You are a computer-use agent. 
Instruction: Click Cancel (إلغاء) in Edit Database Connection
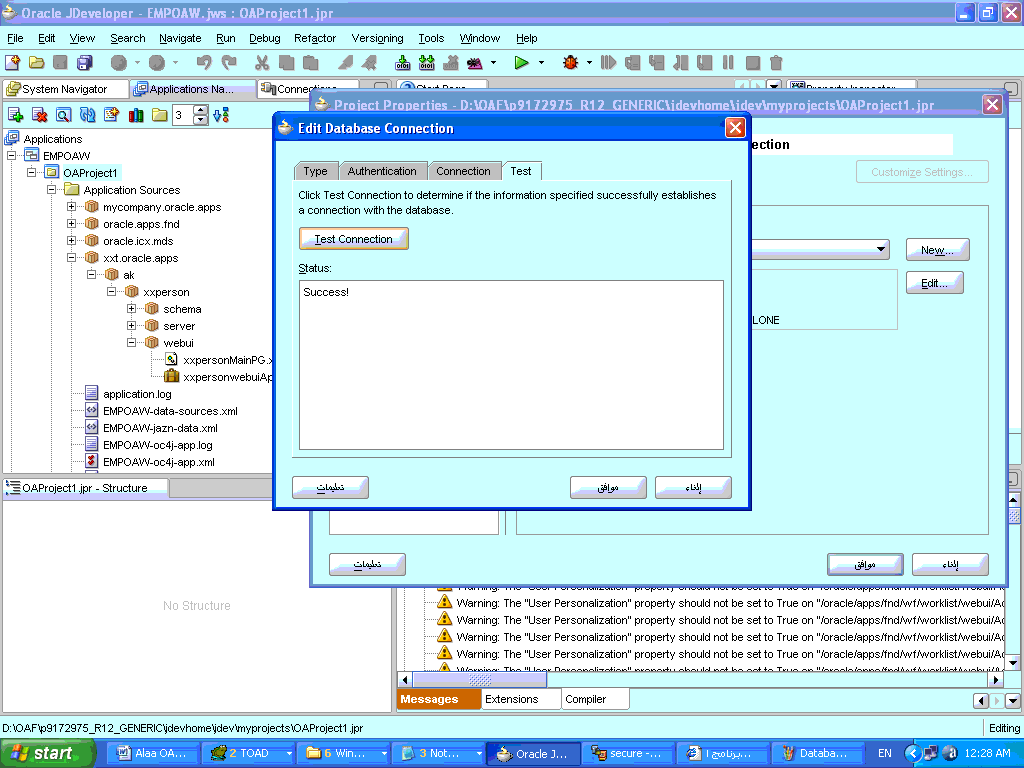[x=693, y=487]
